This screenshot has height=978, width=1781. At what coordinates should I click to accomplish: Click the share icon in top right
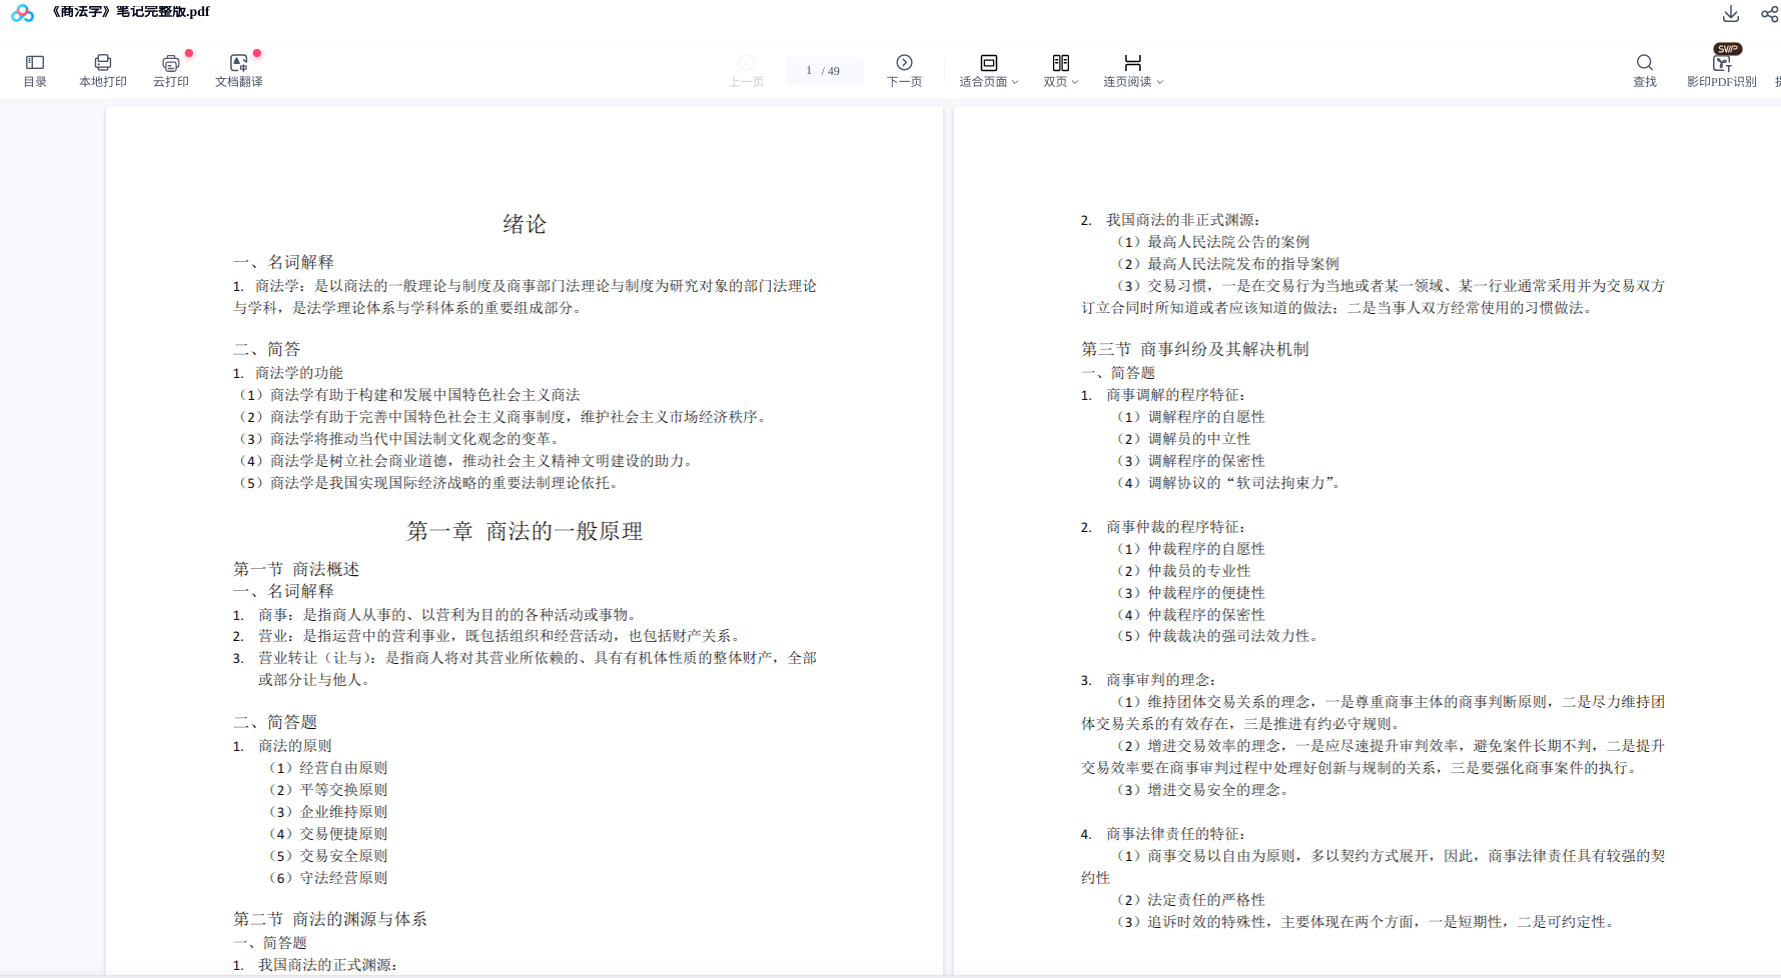tap(1769, 14)
